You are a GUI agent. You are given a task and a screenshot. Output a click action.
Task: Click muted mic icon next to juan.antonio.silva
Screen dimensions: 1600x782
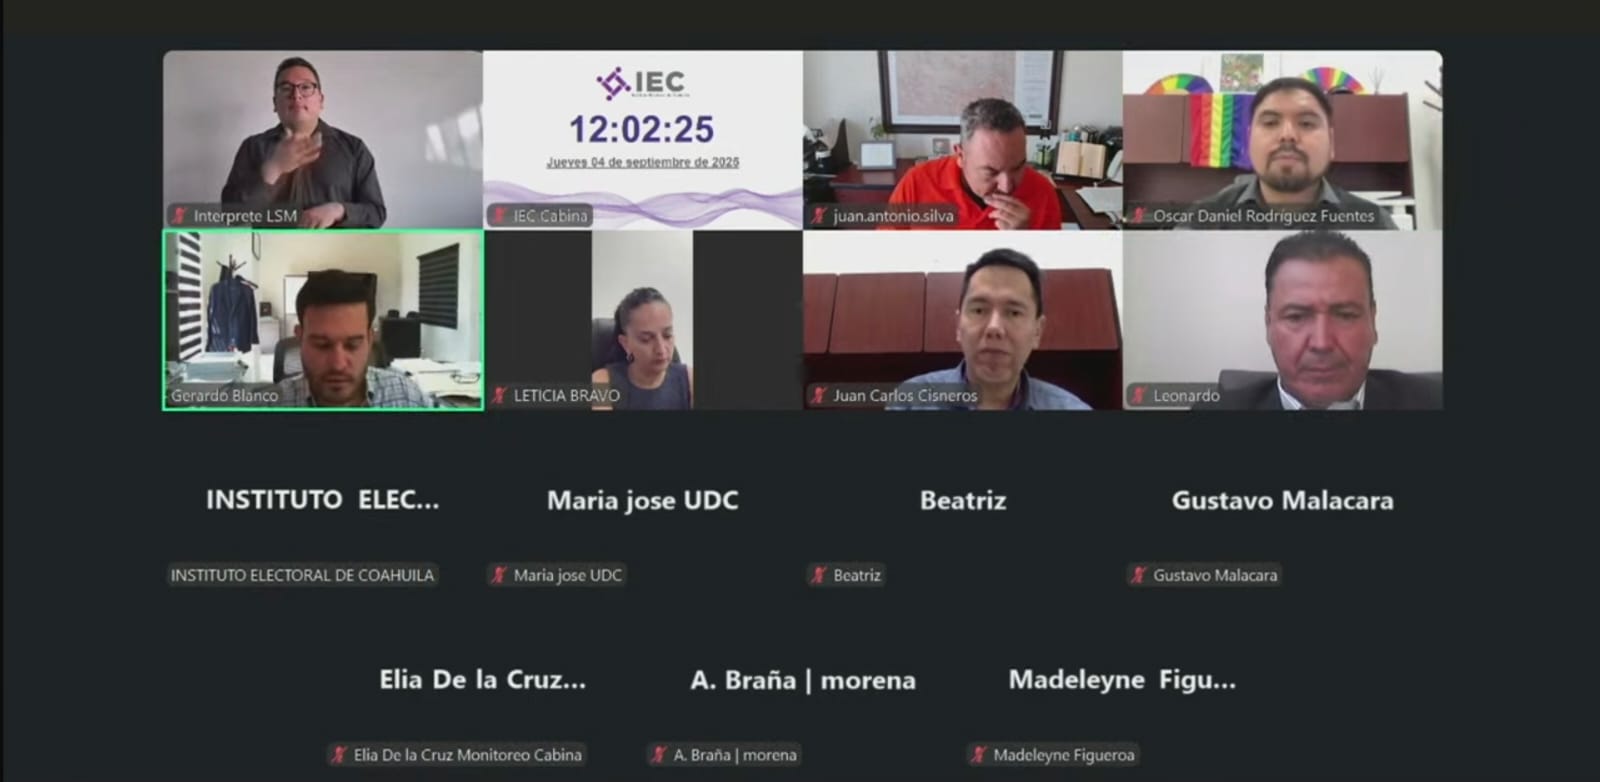point(819,215)
